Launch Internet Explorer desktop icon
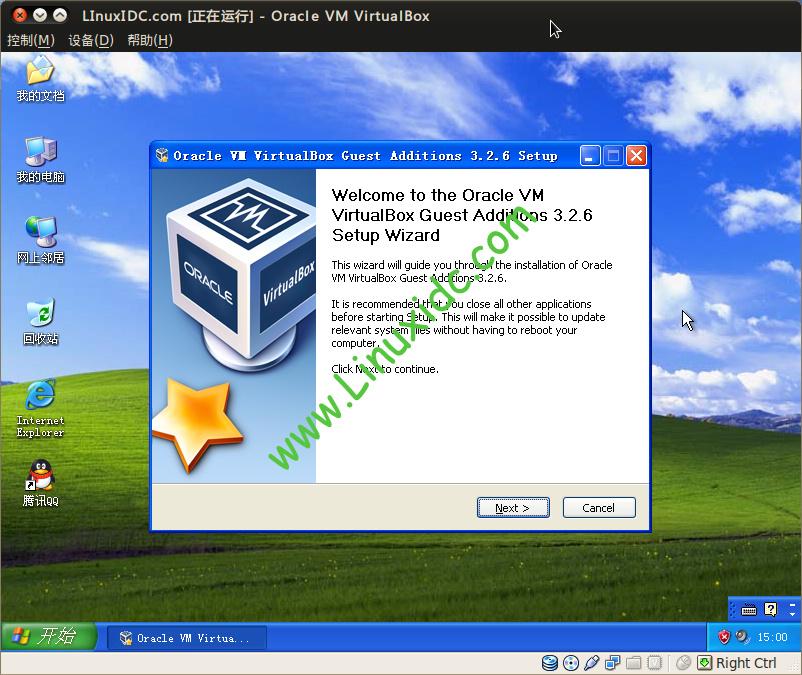Viewport: 802px width, 675px height. [x=40, y=409]
